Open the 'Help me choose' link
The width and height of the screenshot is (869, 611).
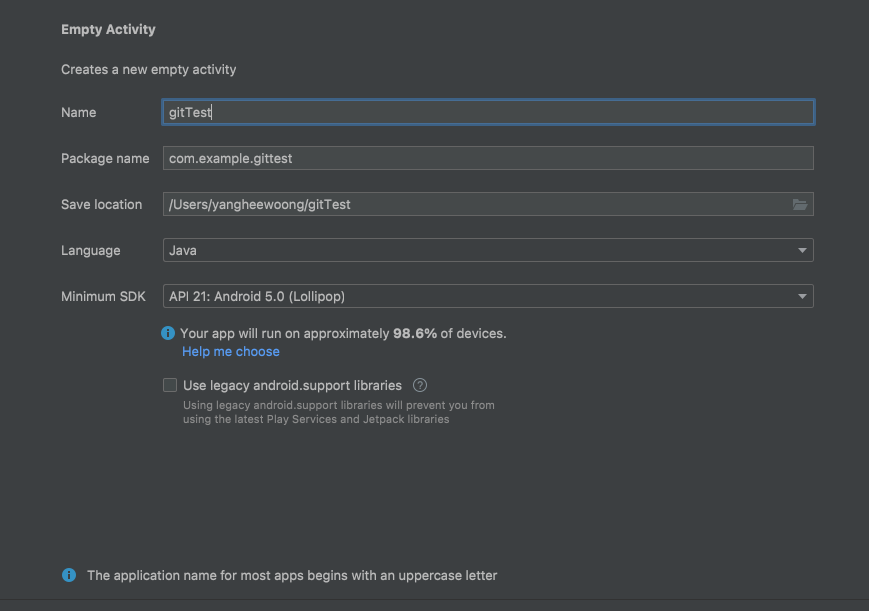tap(231, 352)
